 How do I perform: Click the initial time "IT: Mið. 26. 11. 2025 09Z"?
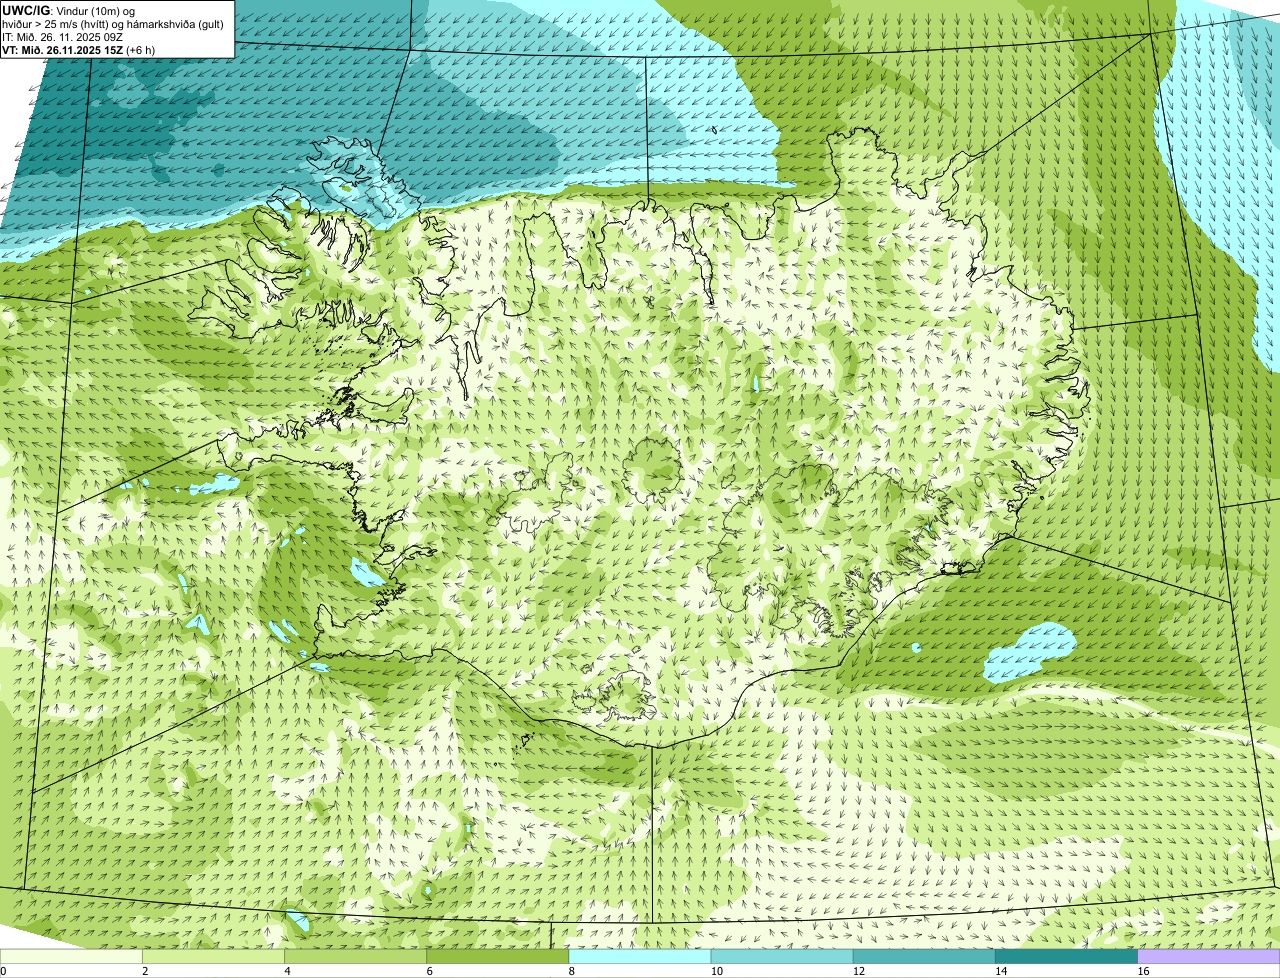tap(62, 37)
